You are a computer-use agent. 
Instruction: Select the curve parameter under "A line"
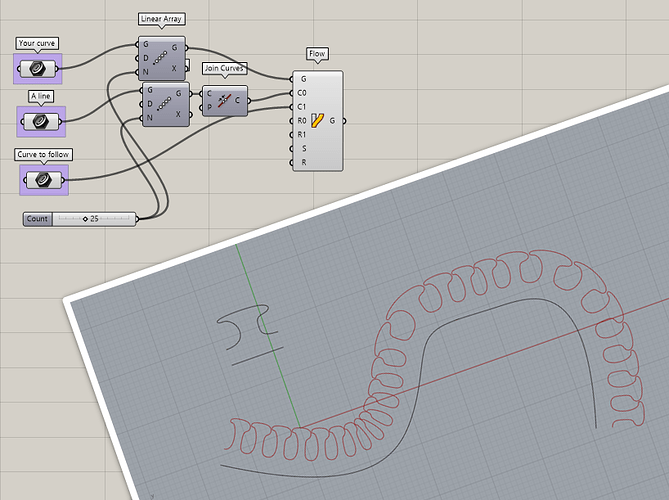click(41, 121)
